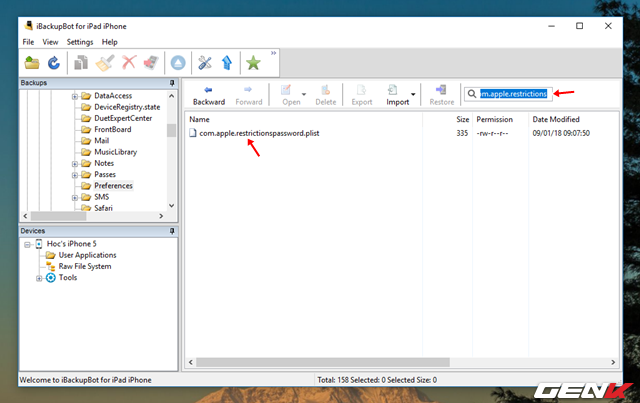This screenshot has width=640, height=403.
Task: Select the Tools item in Devices
Action: pos(68,278)
